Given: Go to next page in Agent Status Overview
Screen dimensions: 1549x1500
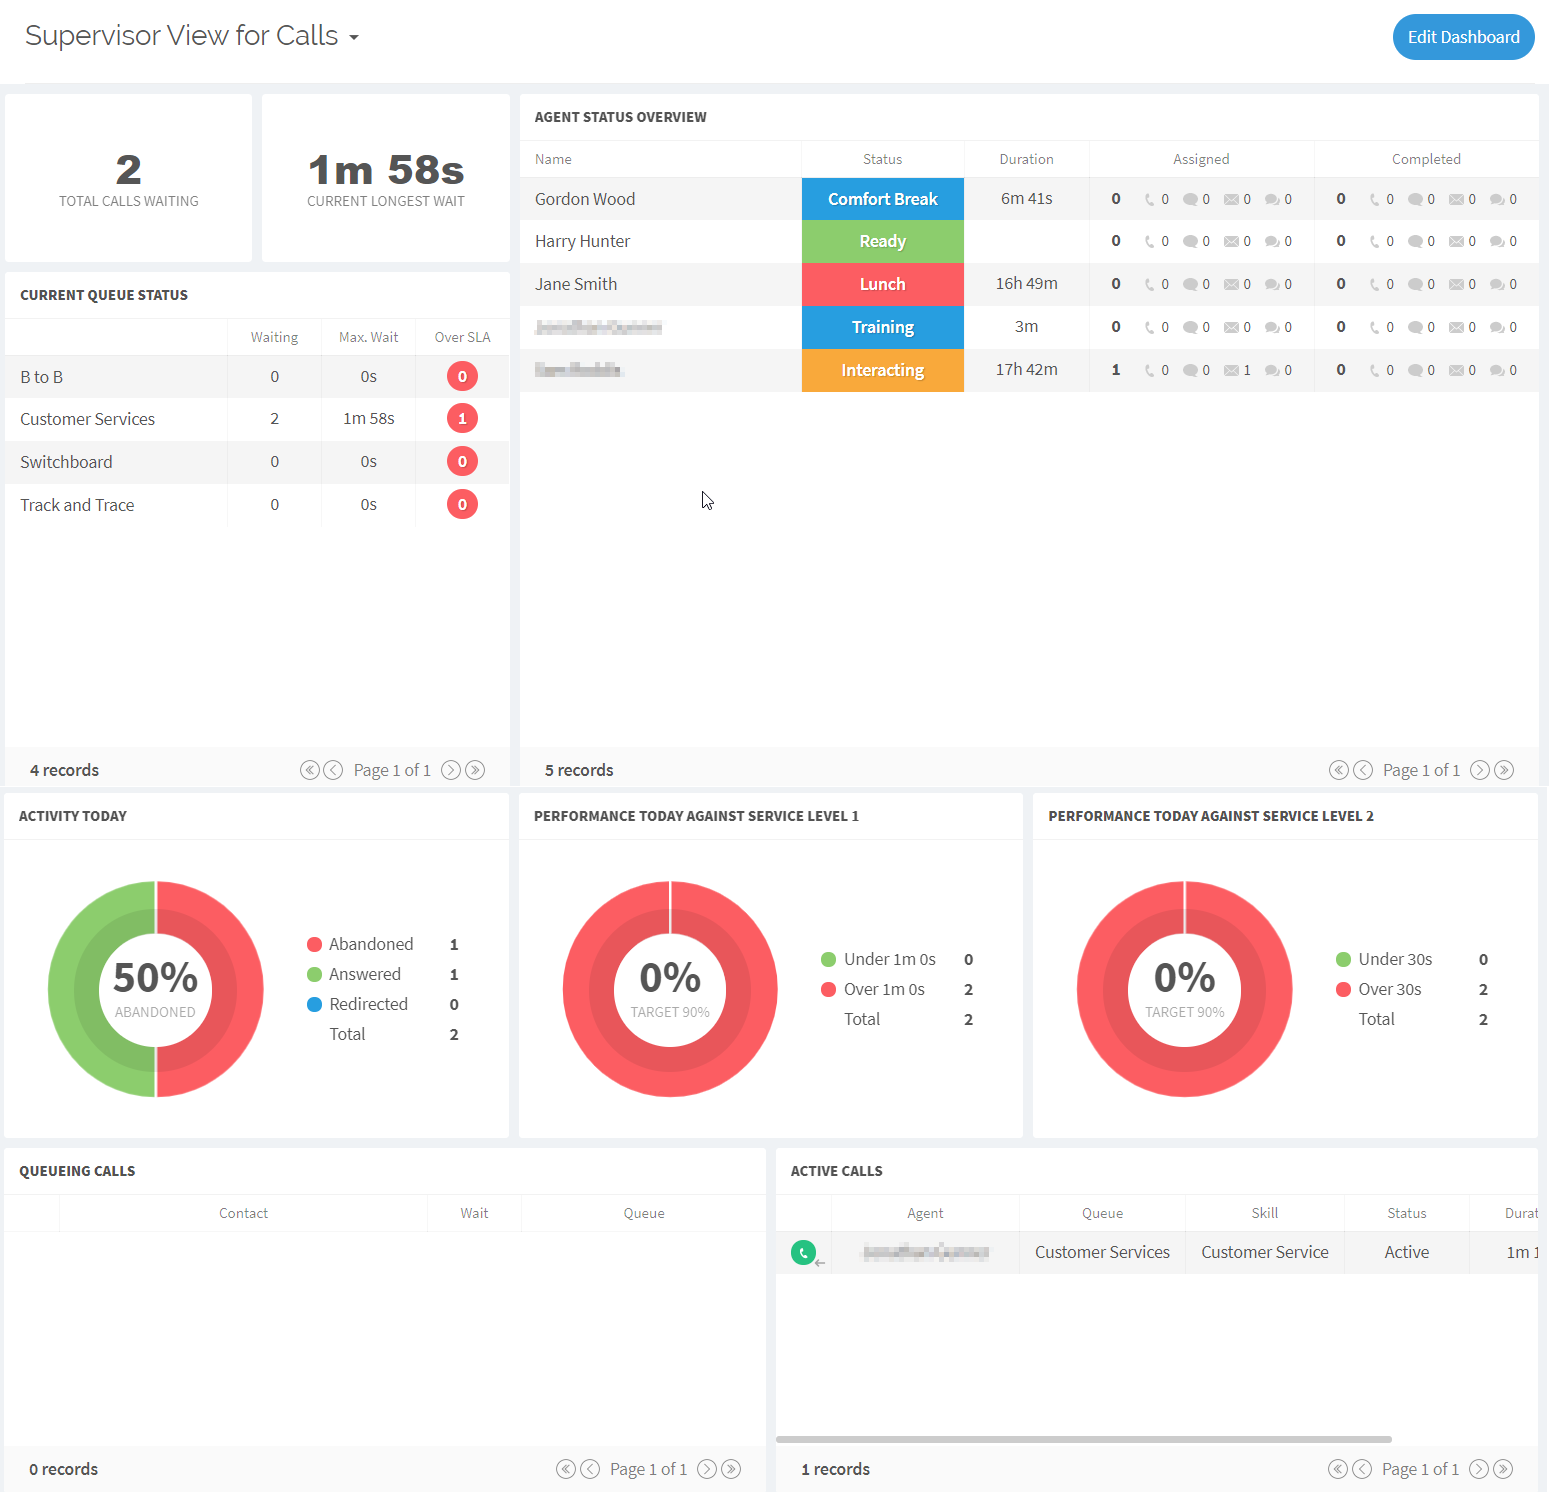Looking at the screenshot, I should (x=1480, y=770).
